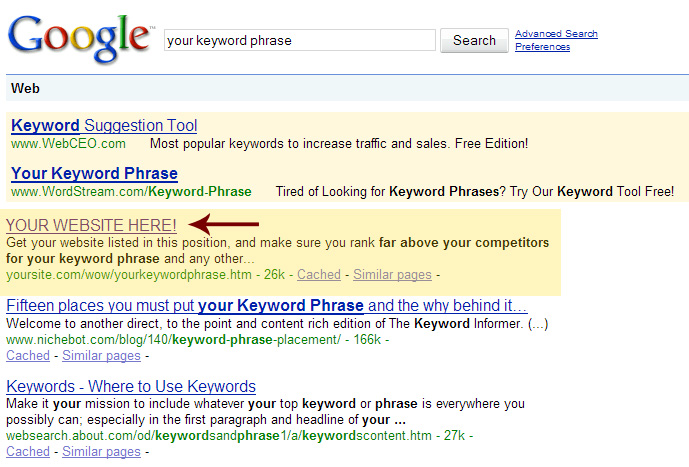Click the Google logo
Viewport: 689px width, 467px height.
(80, 37)
